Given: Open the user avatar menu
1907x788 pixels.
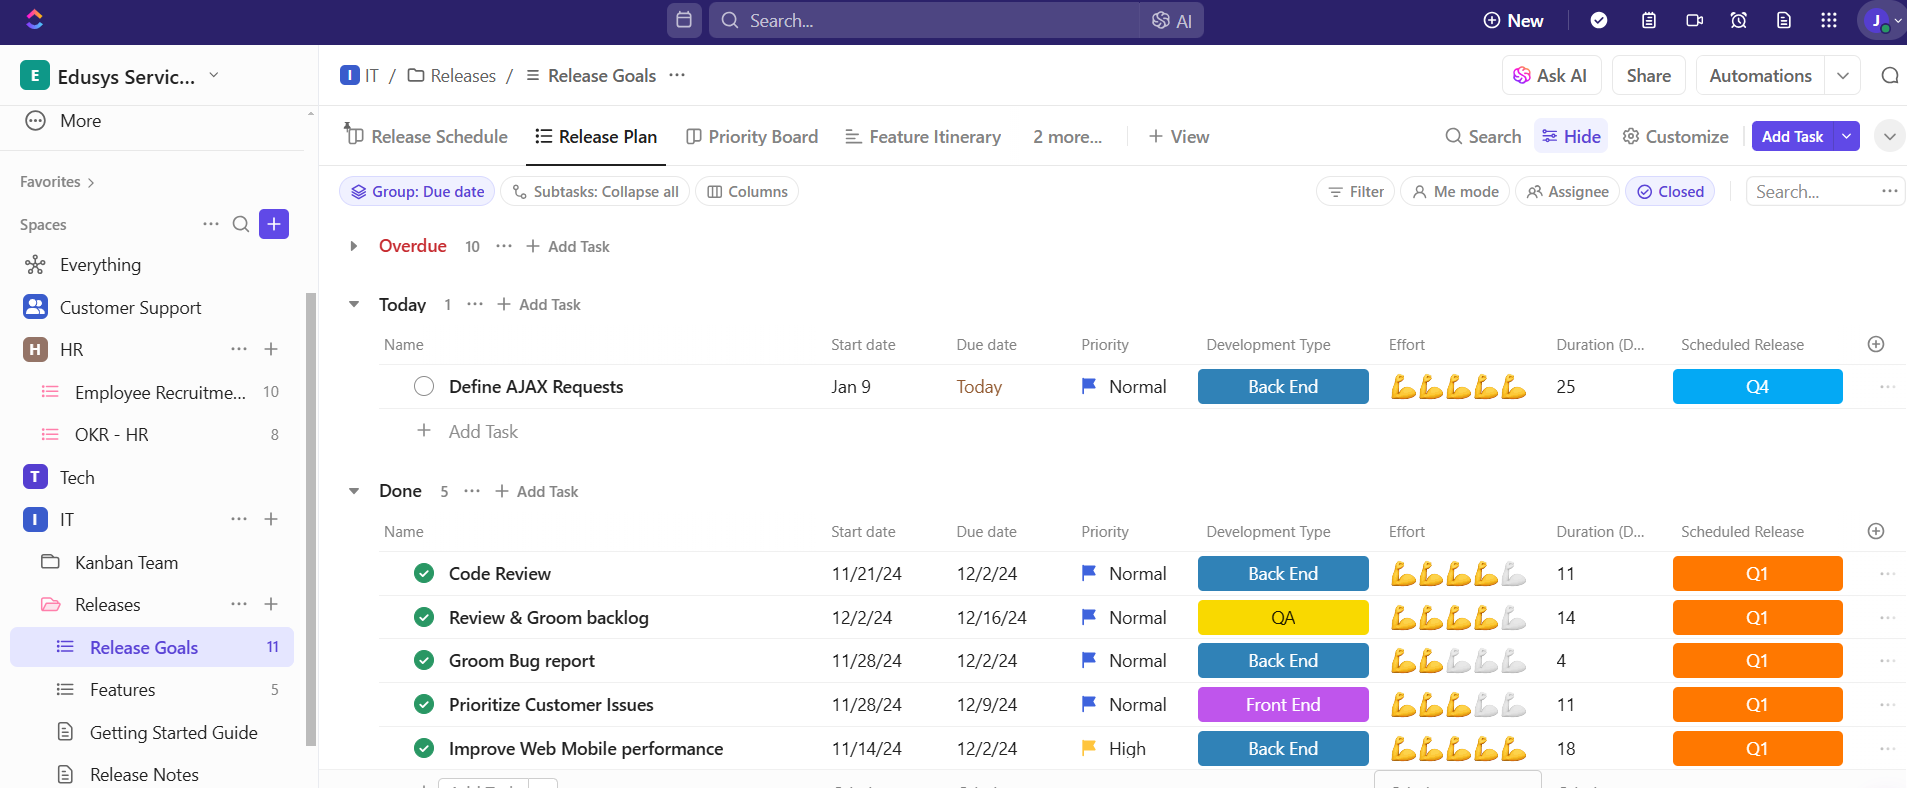Looking at the screenshot, I should pos(1880,20).
